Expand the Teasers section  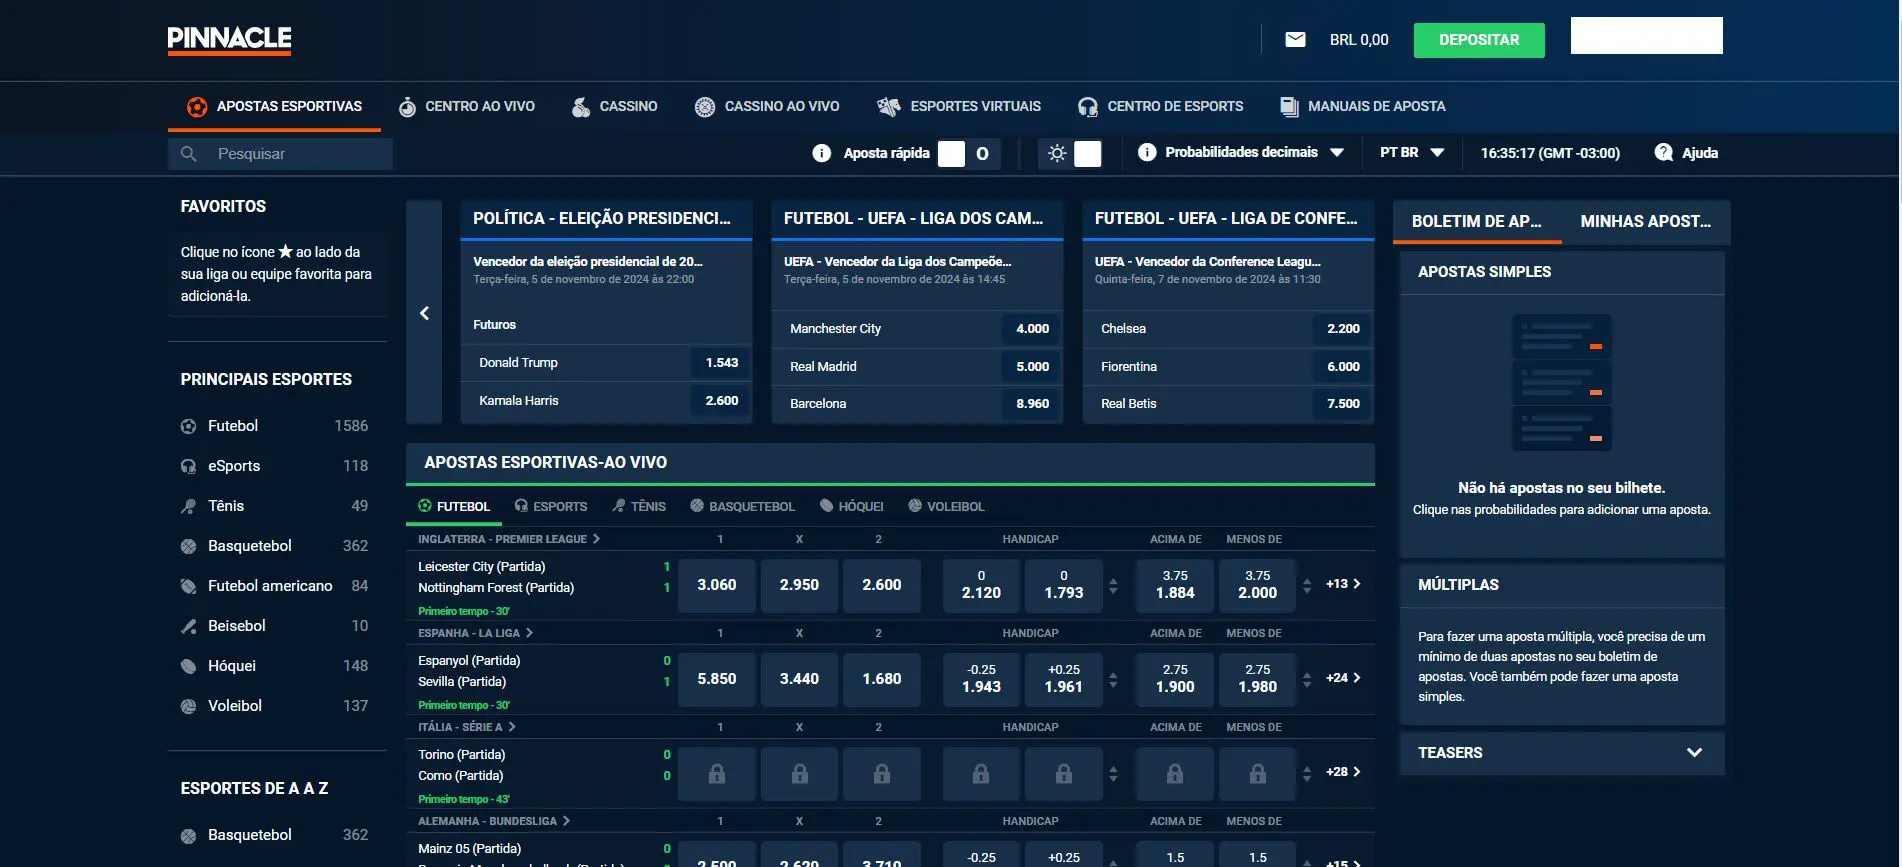[x=1693, y=753]
